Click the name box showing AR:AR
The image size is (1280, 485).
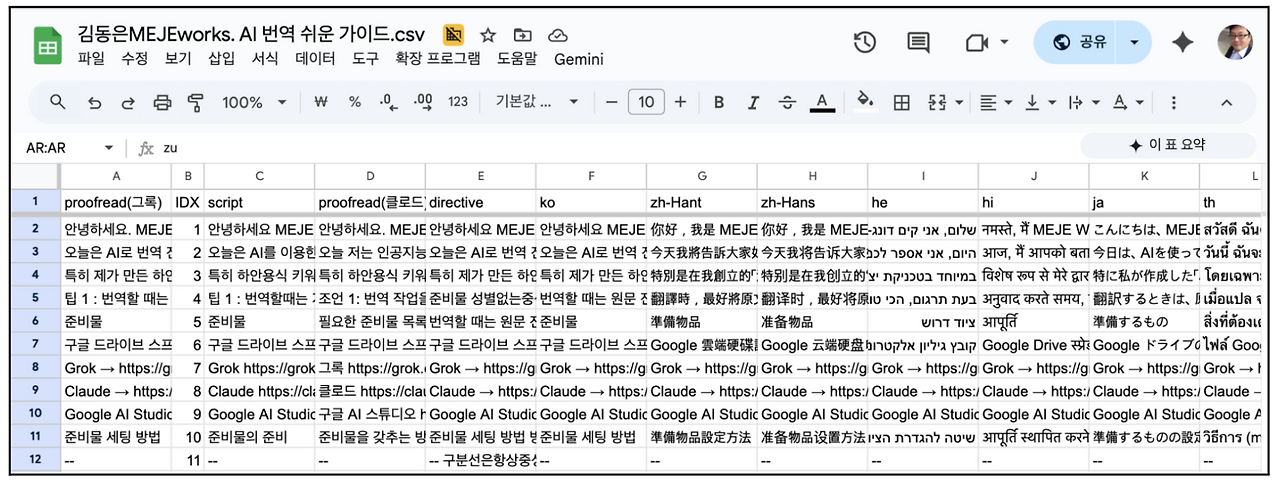pos(70,147)
